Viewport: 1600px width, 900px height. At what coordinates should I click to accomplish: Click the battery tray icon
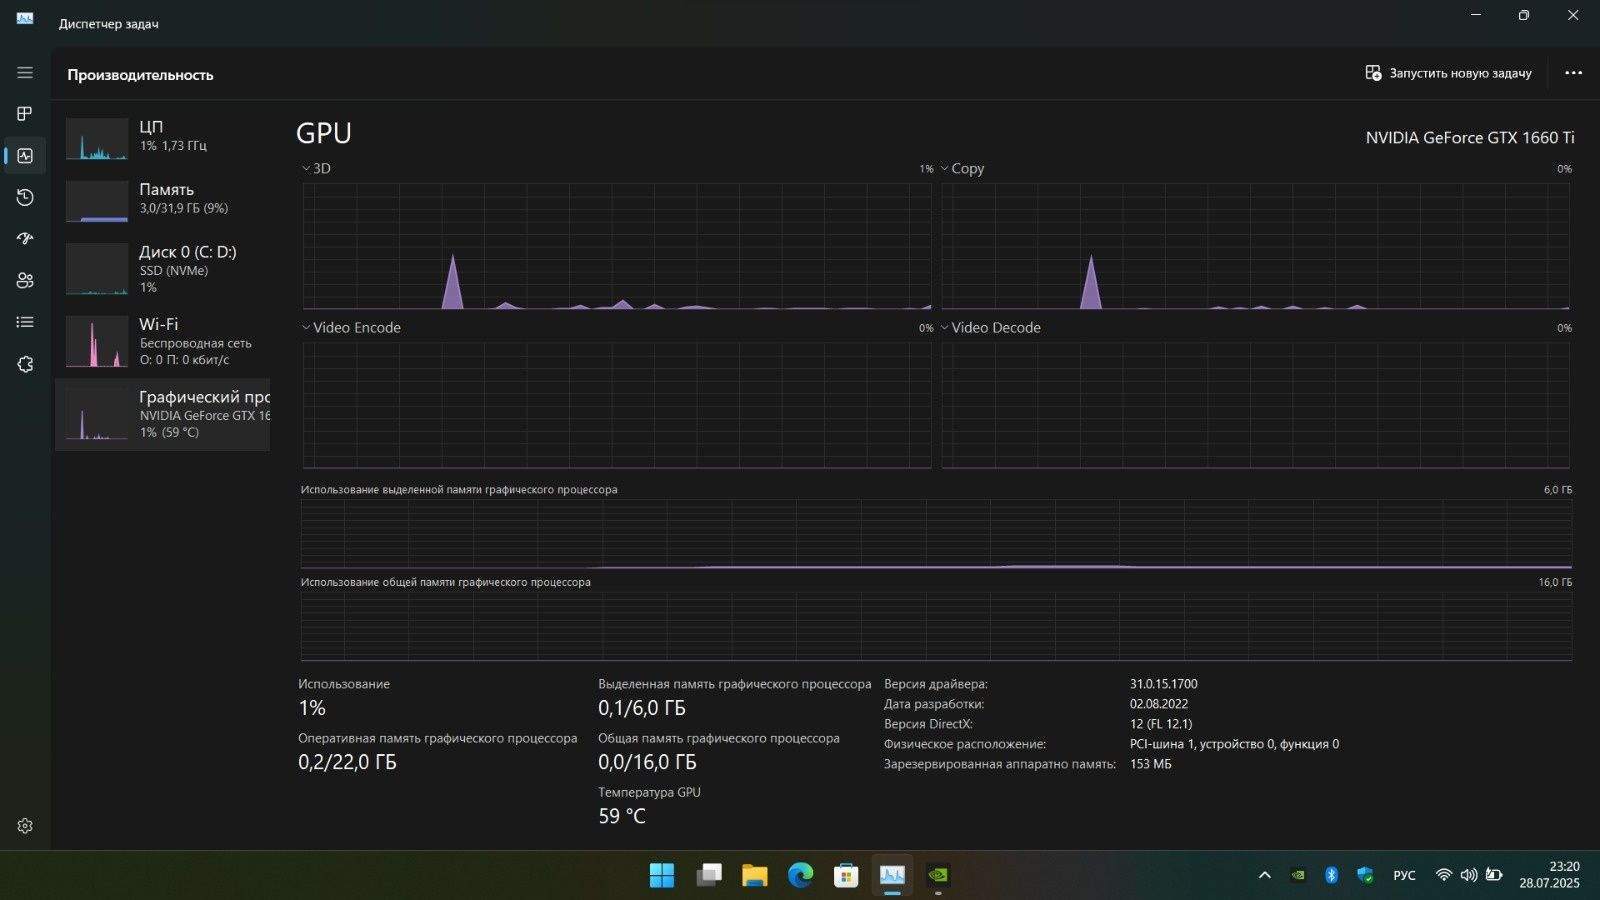1494,875
